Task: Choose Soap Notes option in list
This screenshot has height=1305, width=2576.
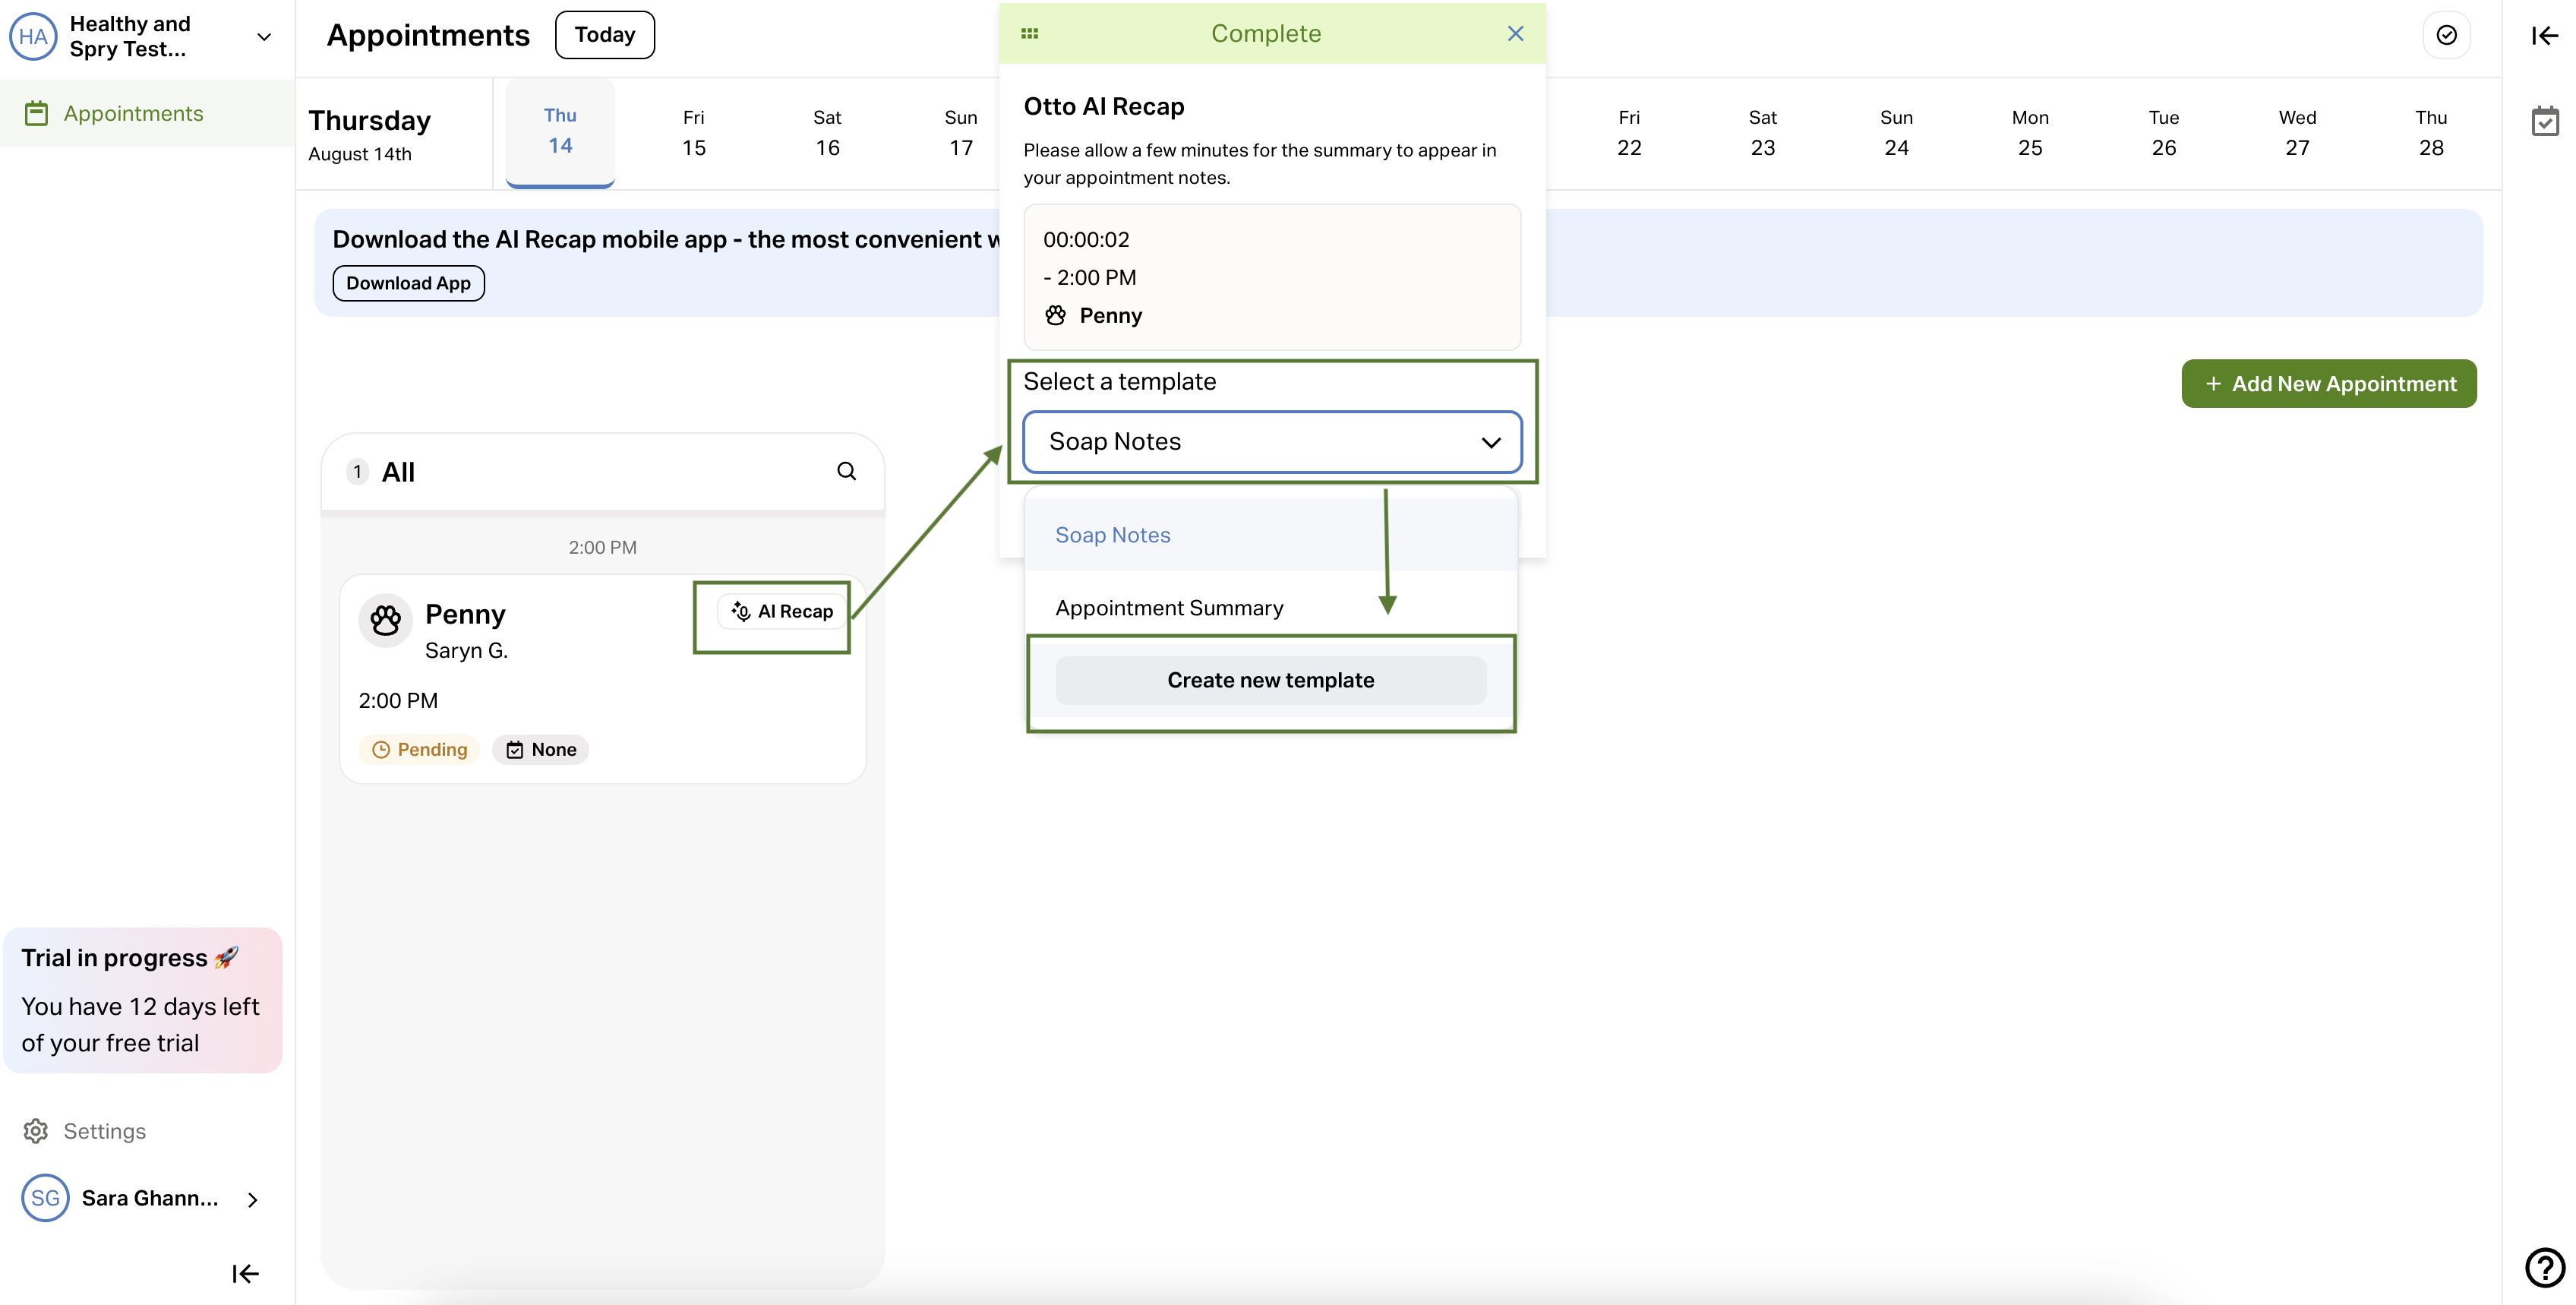Action: pyautogui.click(x=1112, y=535)
